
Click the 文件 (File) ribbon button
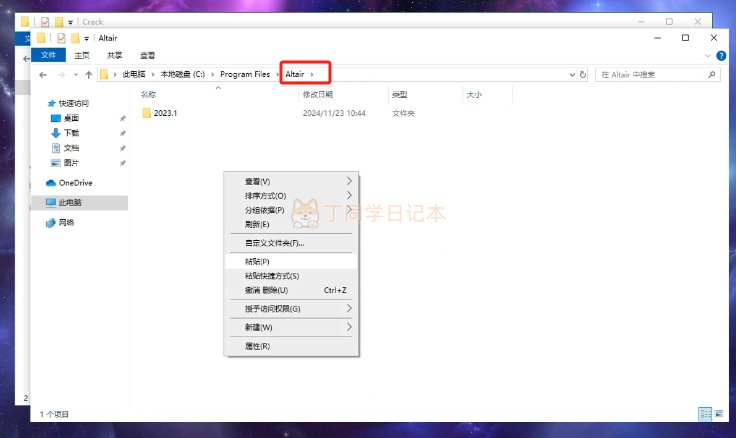[x=49, y=55]
